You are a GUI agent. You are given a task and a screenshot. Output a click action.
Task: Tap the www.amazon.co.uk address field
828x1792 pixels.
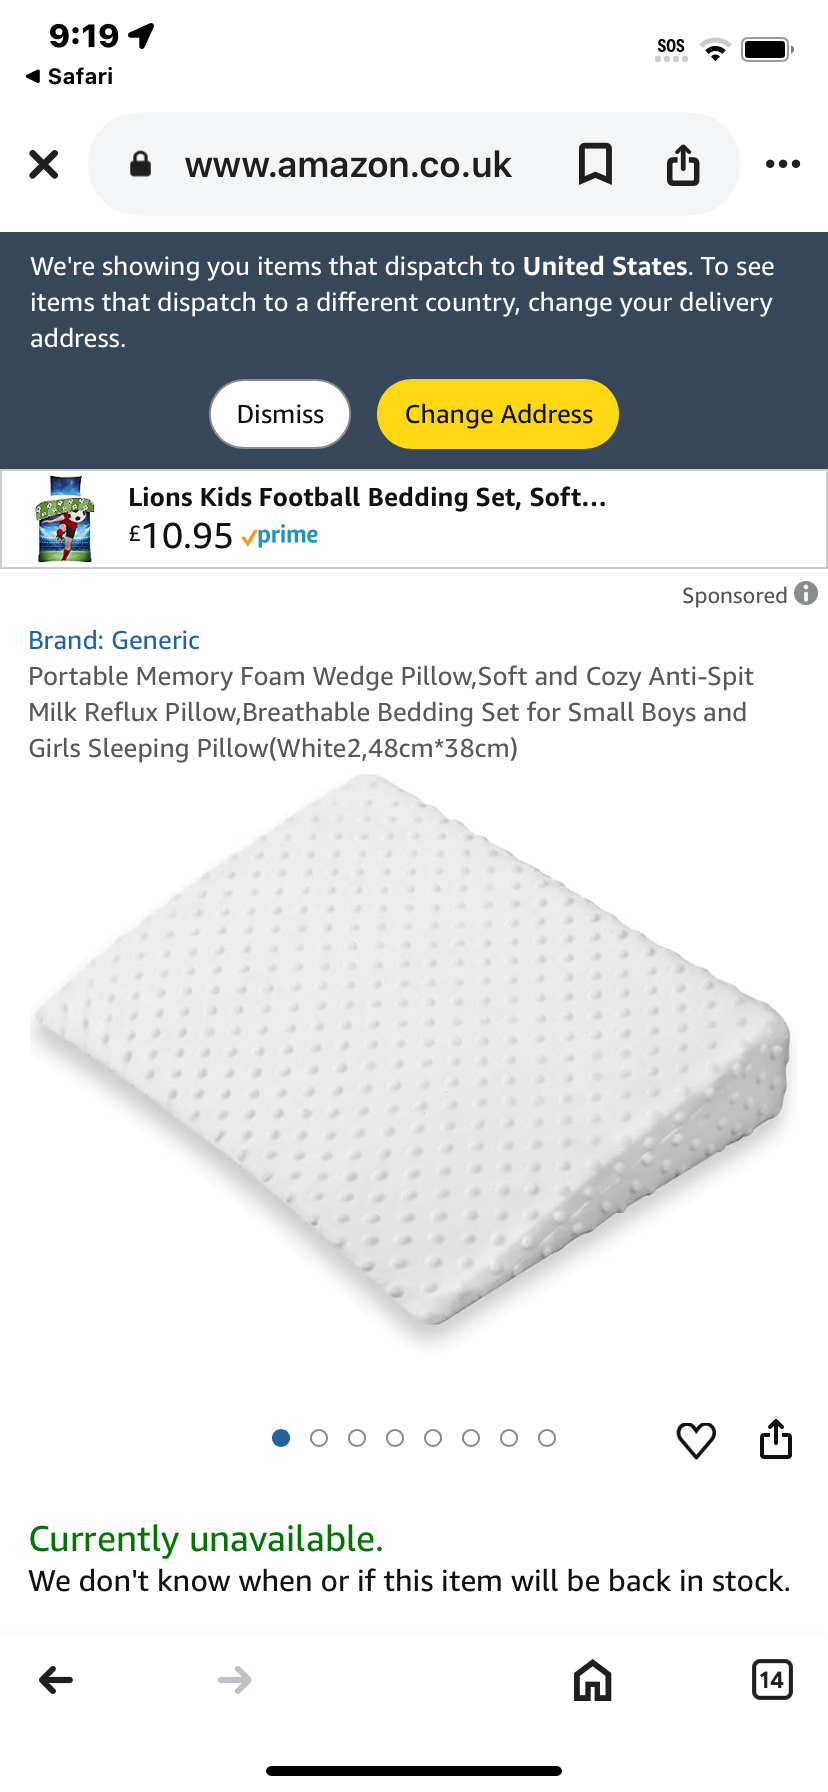[x=348, y=164]
